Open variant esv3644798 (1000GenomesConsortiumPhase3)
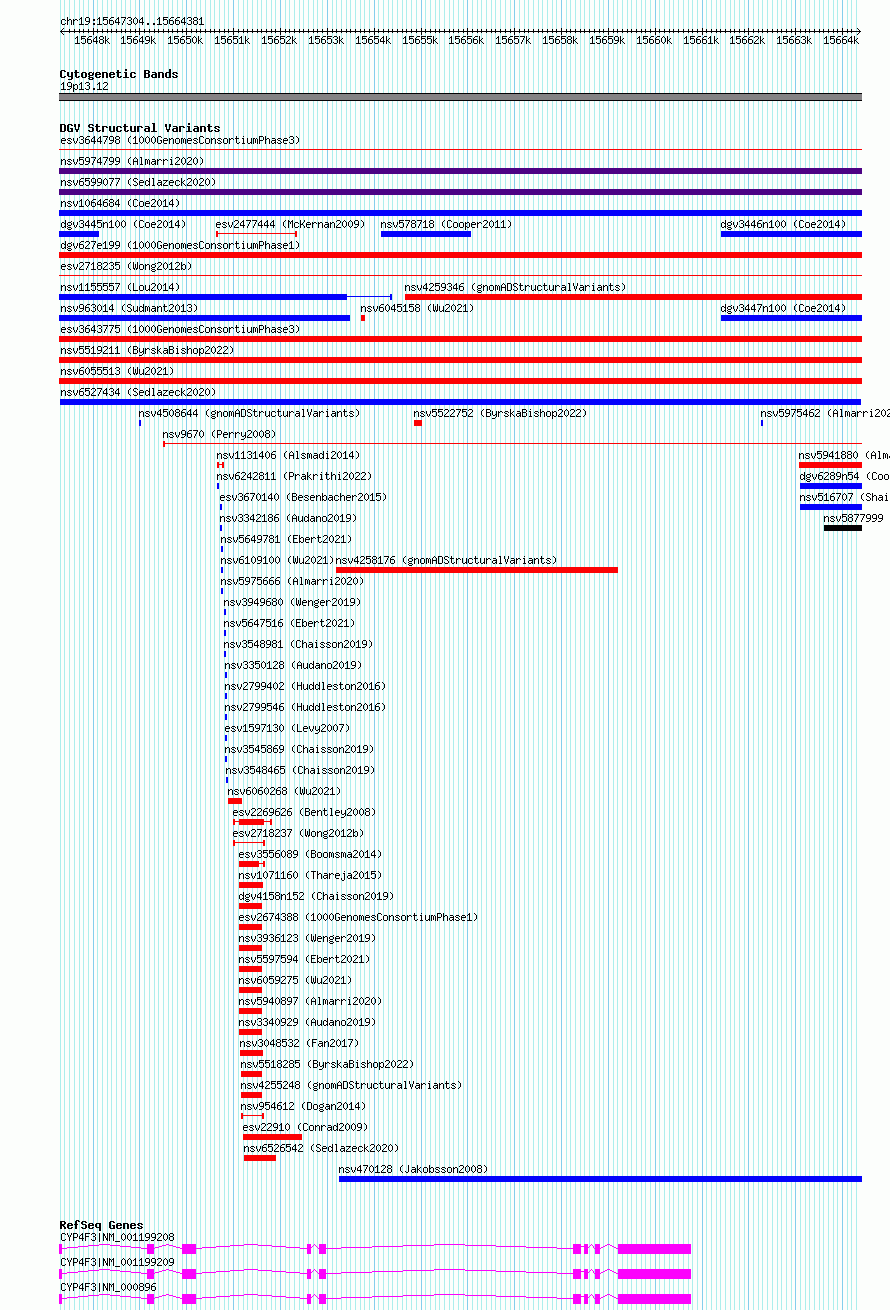The image size is (890, 1310). (x=180, y=140)
